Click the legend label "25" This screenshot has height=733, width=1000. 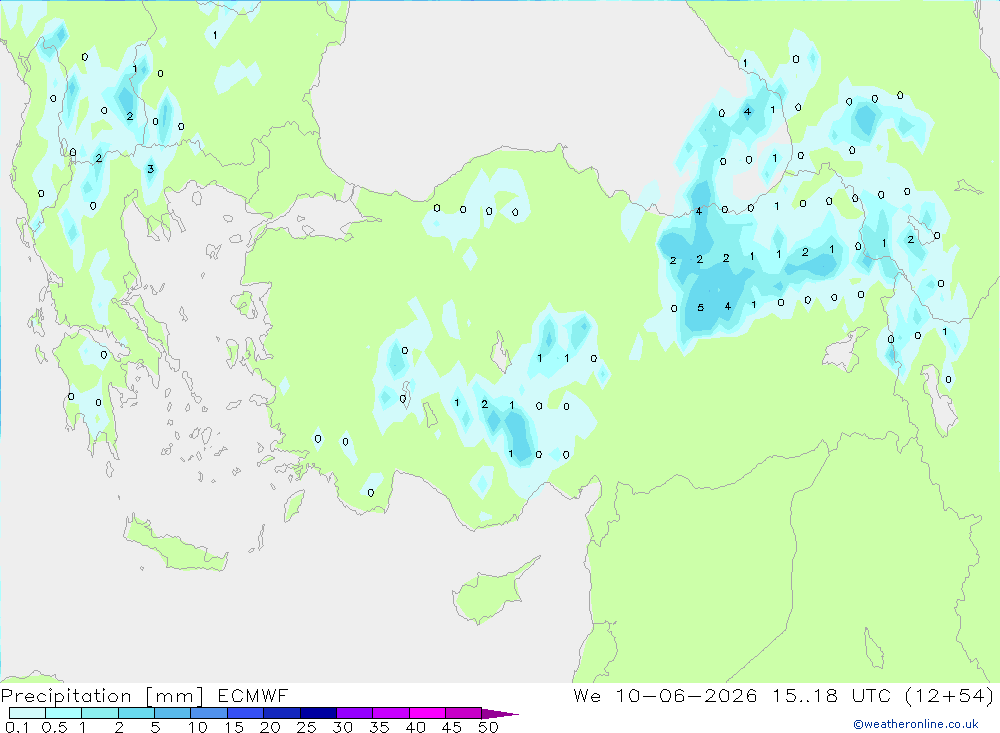click(307, 727)
